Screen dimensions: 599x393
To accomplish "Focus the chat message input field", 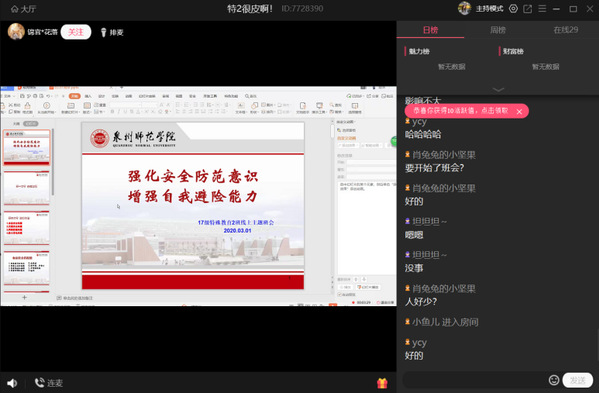I will point(474,380).
